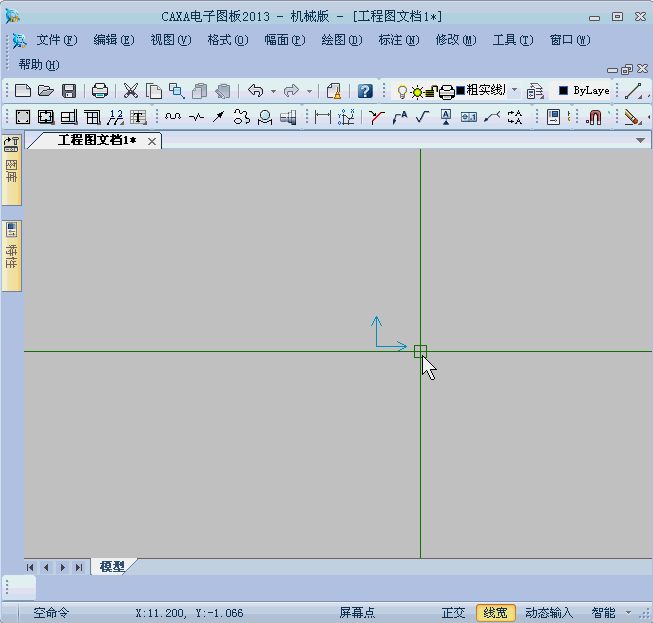Click the surface roughness checkmark icon

click(422, 117)
